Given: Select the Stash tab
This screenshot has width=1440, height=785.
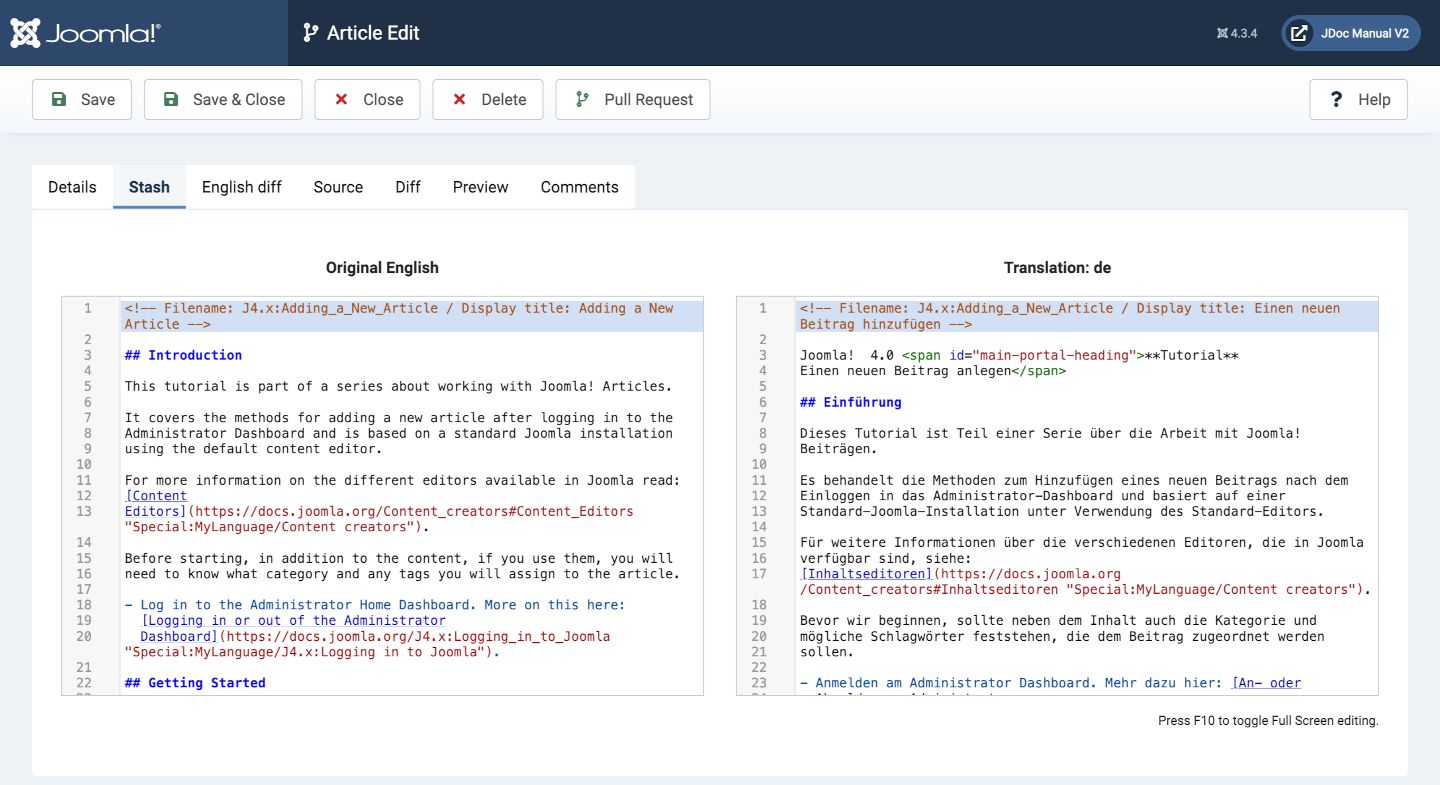Looking at the screenshot, I should (x=149, y=187).
